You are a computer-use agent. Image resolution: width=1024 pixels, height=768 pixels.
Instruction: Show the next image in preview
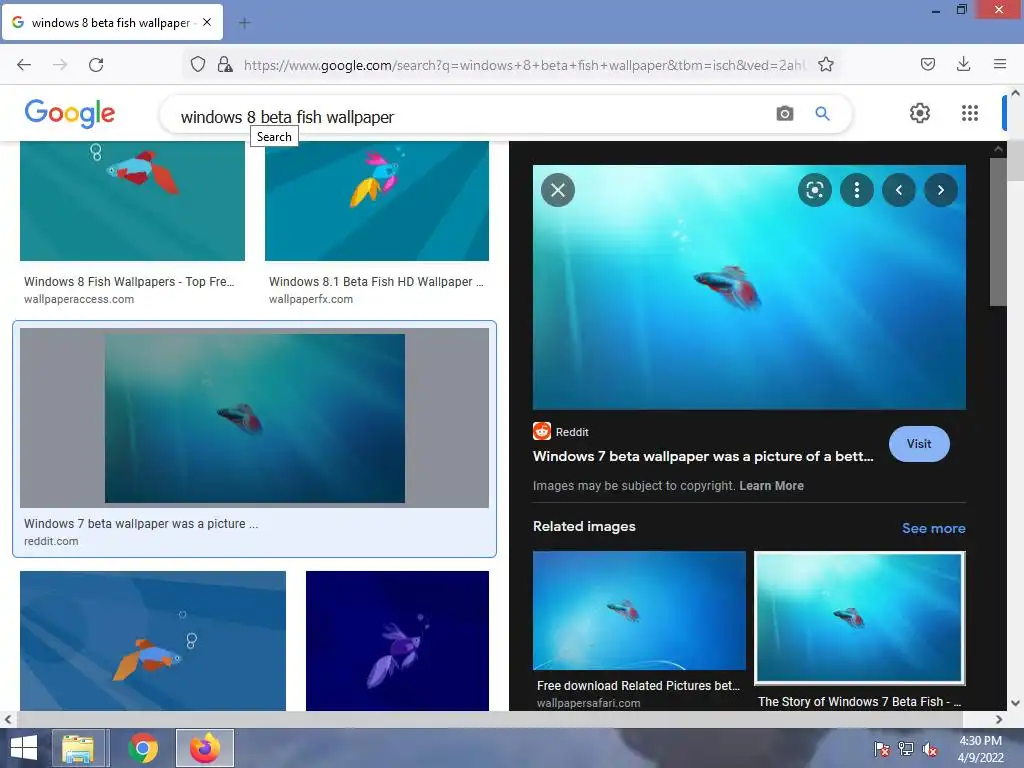coord(941,190)
